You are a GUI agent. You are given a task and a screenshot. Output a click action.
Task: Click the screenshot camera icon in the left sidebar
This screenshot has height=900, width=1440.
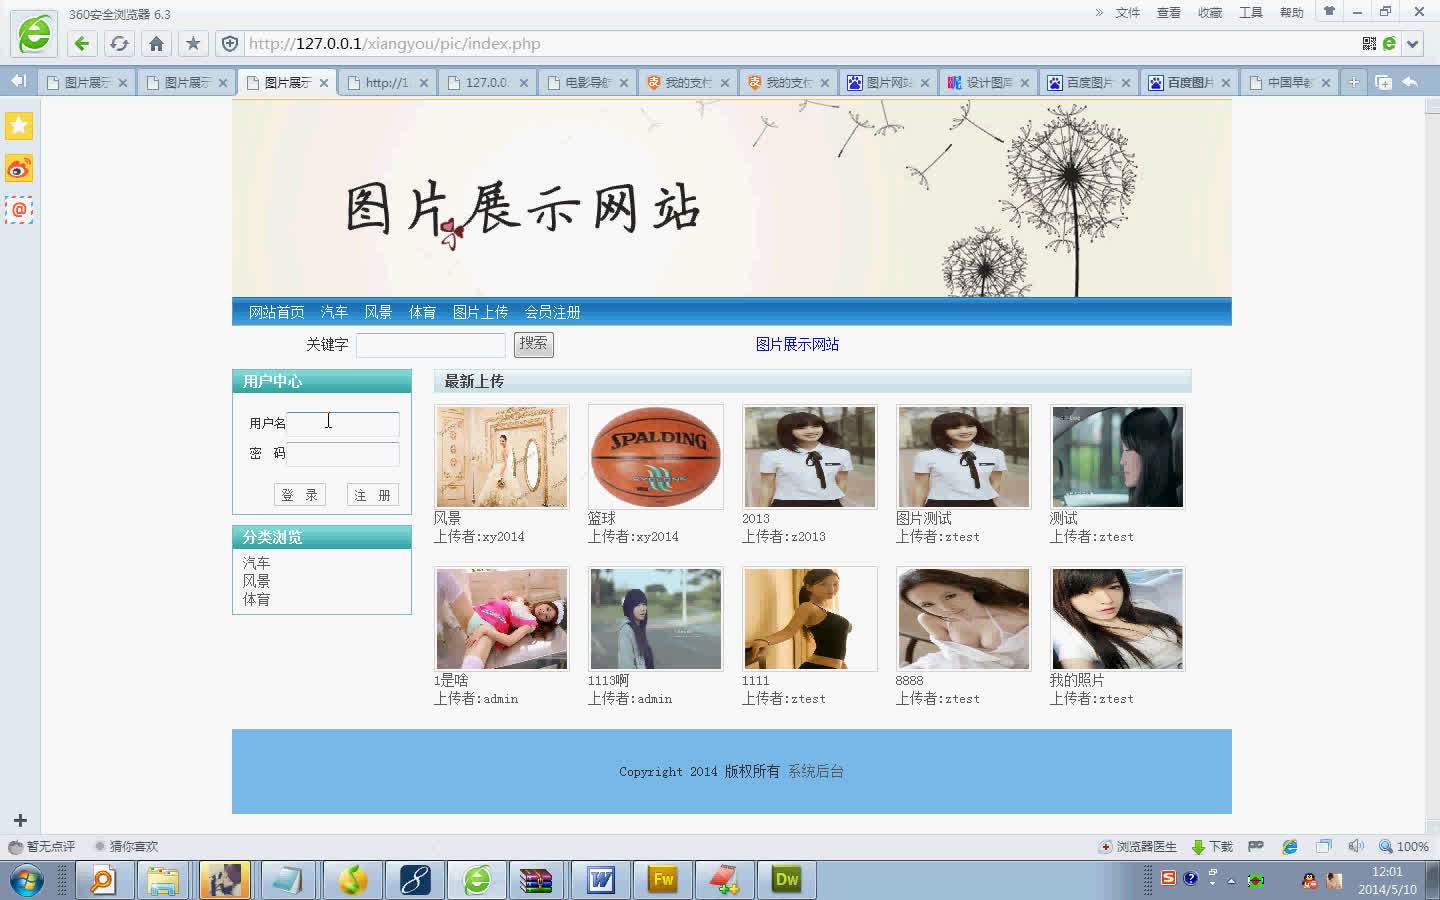click(17, 168)
